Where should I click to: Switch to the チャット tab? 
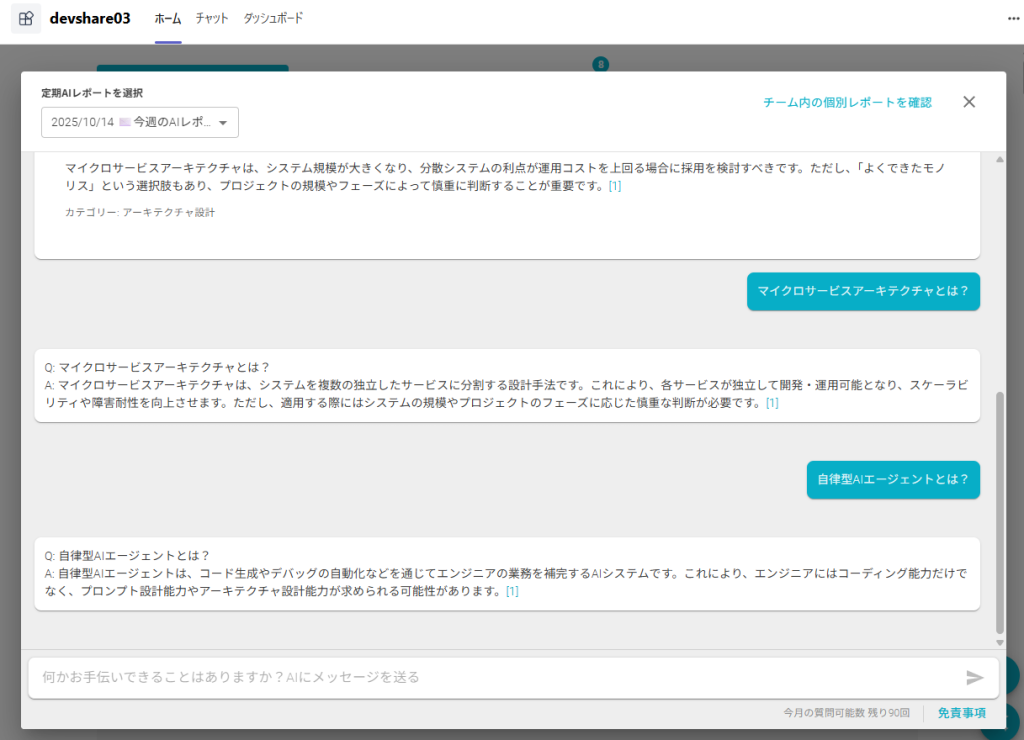pyautogui.click(x=212, y=19)
